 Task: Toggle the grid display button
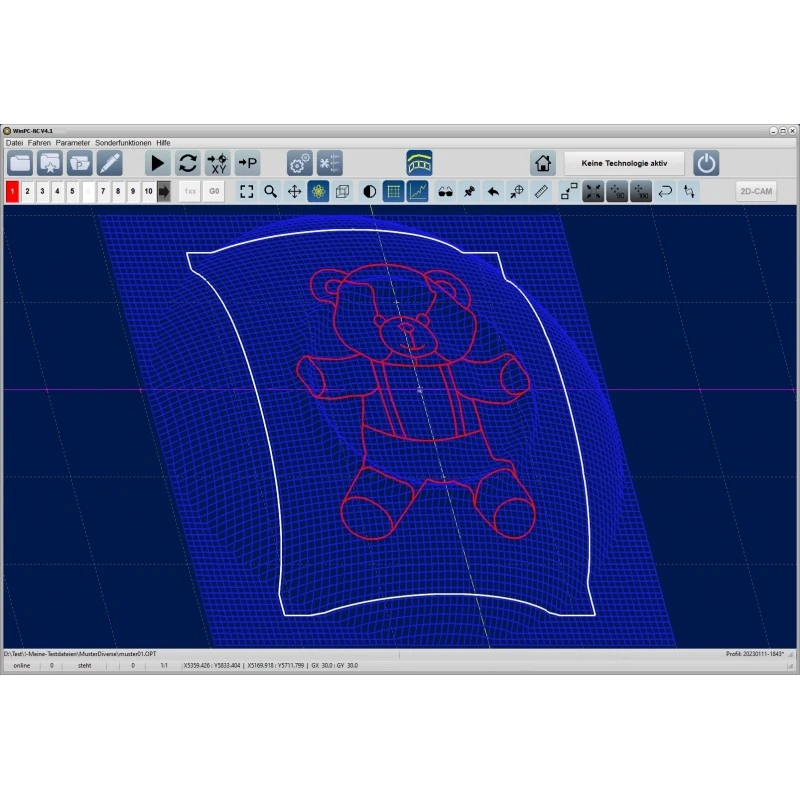tap(393, 191)
